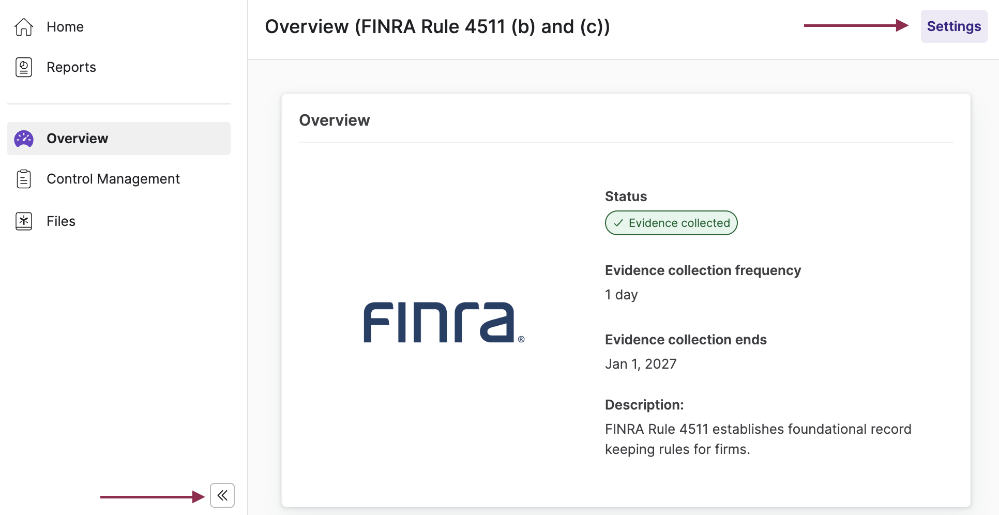
Task: Click the FINRA logo image
Action: (444, 323)
